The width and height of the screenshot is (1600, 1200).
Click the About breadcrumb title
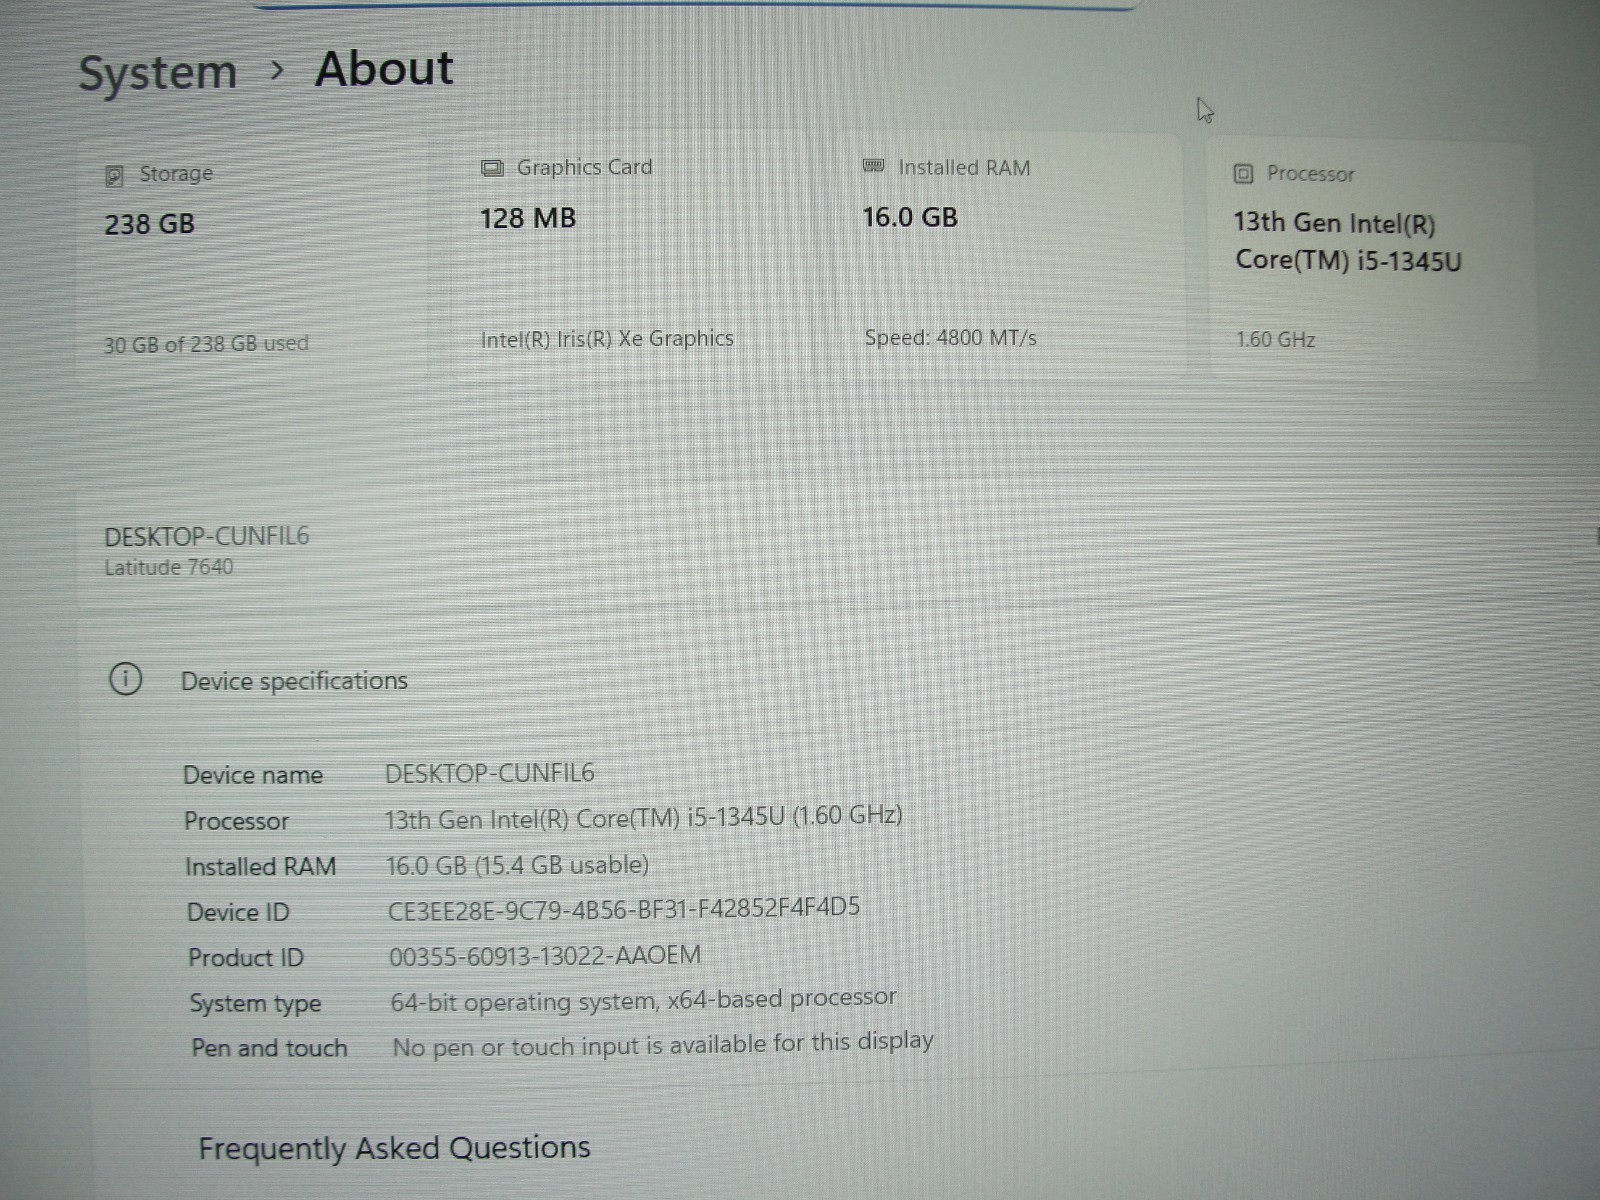[x=384, y=69]
